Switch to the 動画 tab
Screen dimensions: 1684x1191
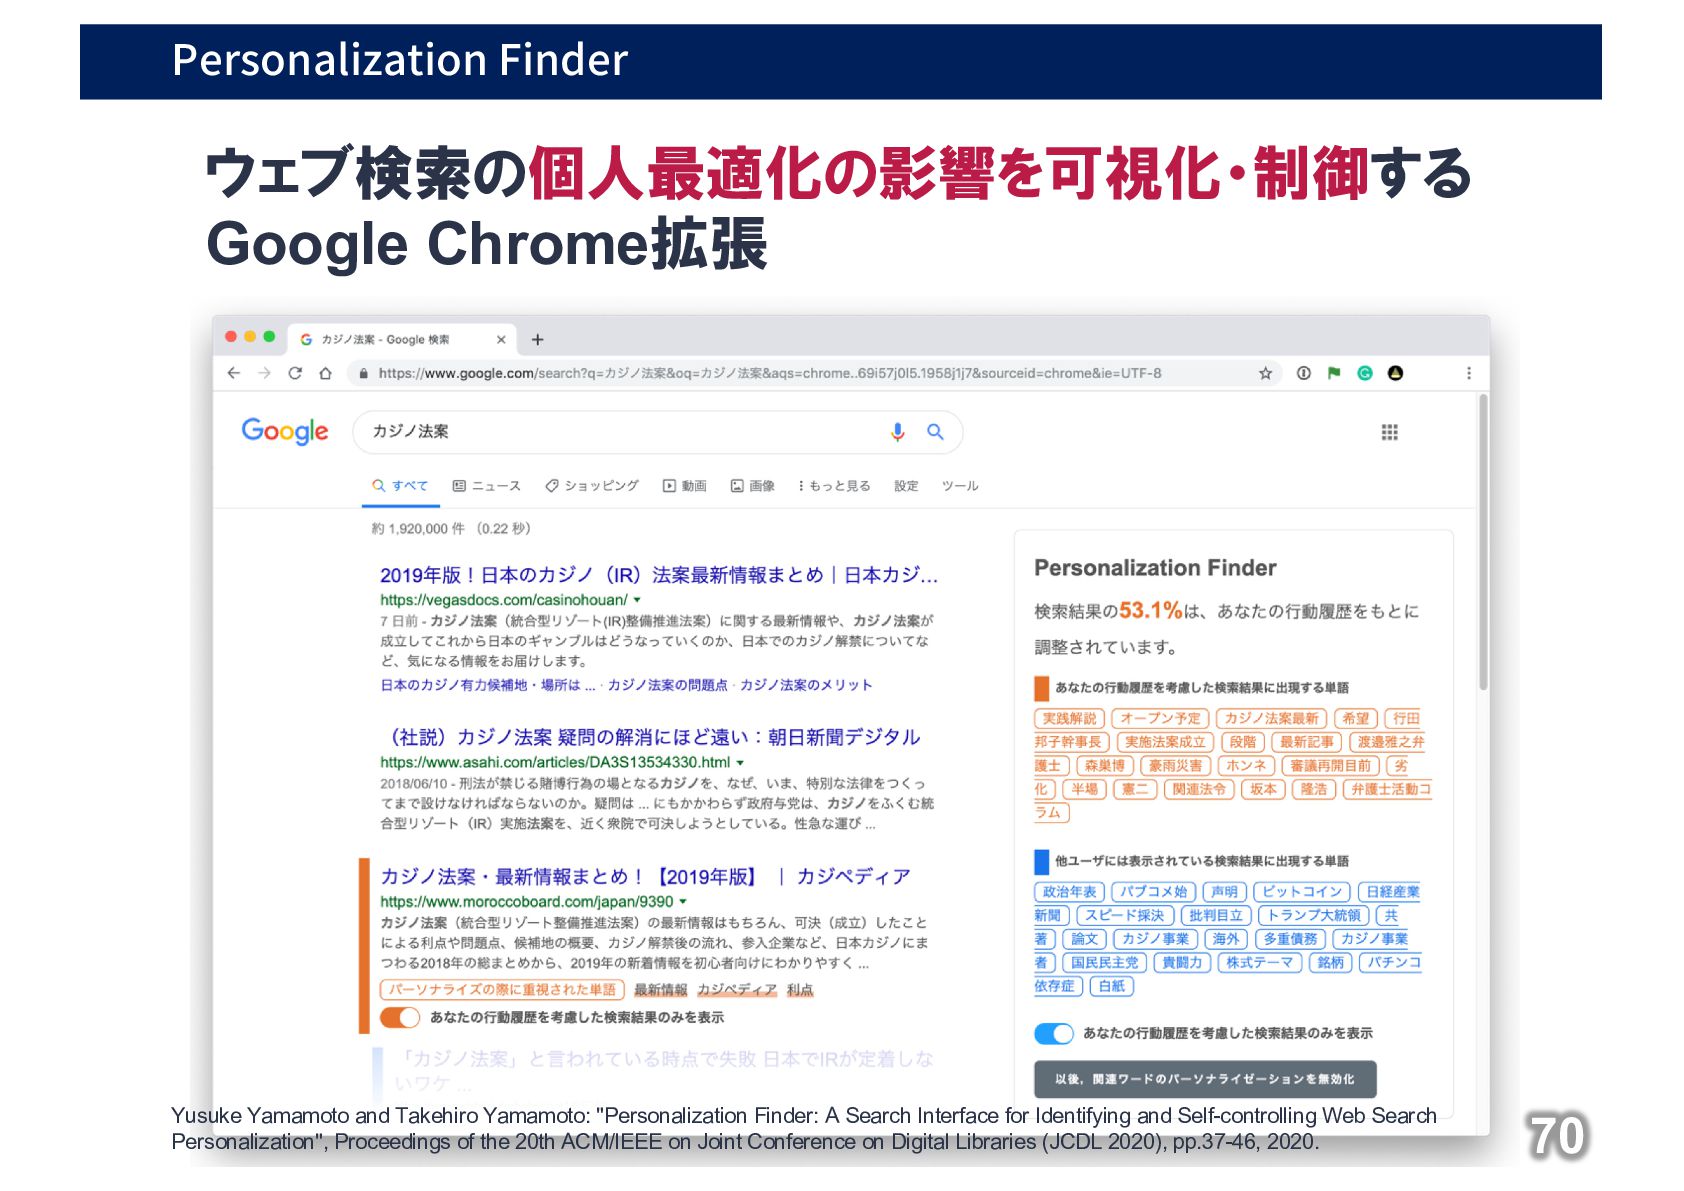click(x=685, y=486)
